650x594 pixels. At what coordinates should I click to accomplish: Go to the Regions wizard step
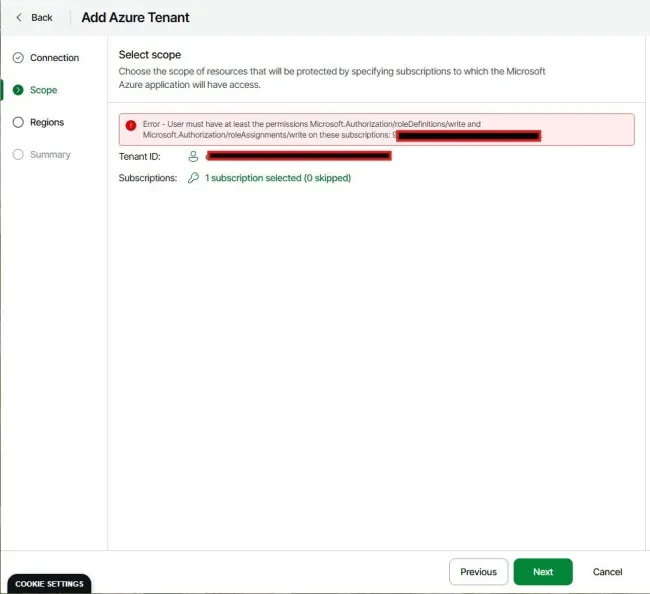(x=47, y=122)
